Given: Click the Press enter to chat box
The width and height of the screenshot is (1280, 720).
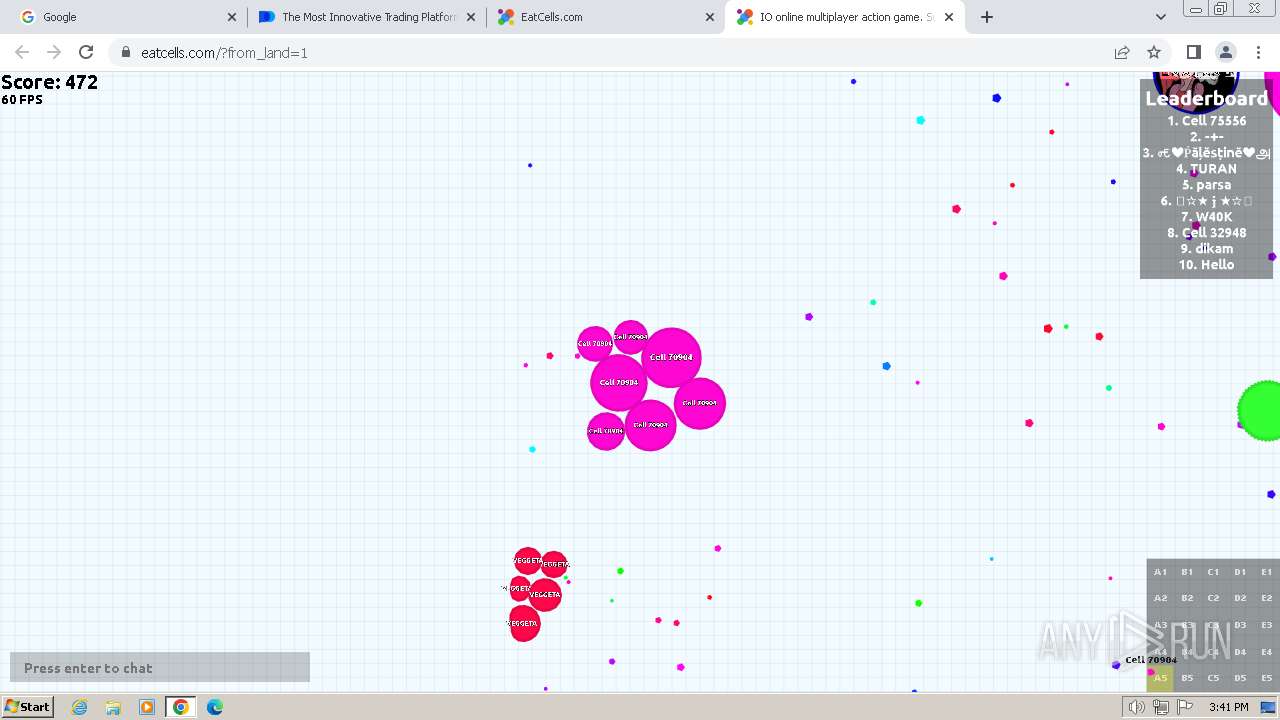Looking at the screenshot, I should click(160, 668).
